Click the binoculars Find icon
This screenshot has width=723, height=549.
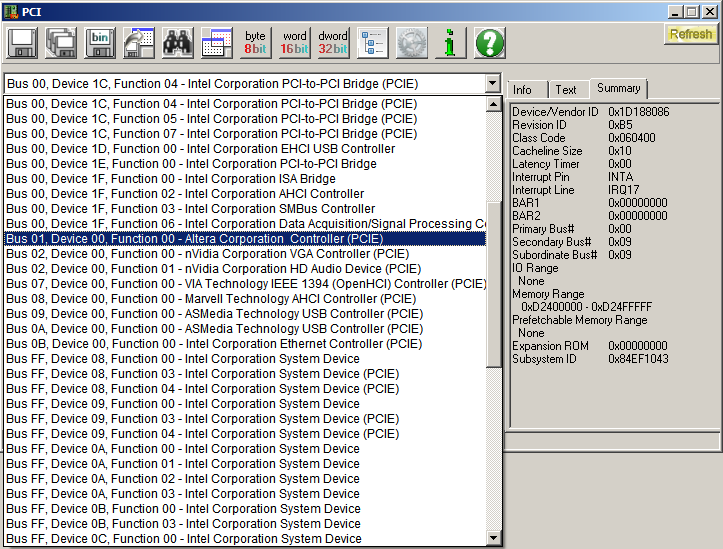point(177,42)
